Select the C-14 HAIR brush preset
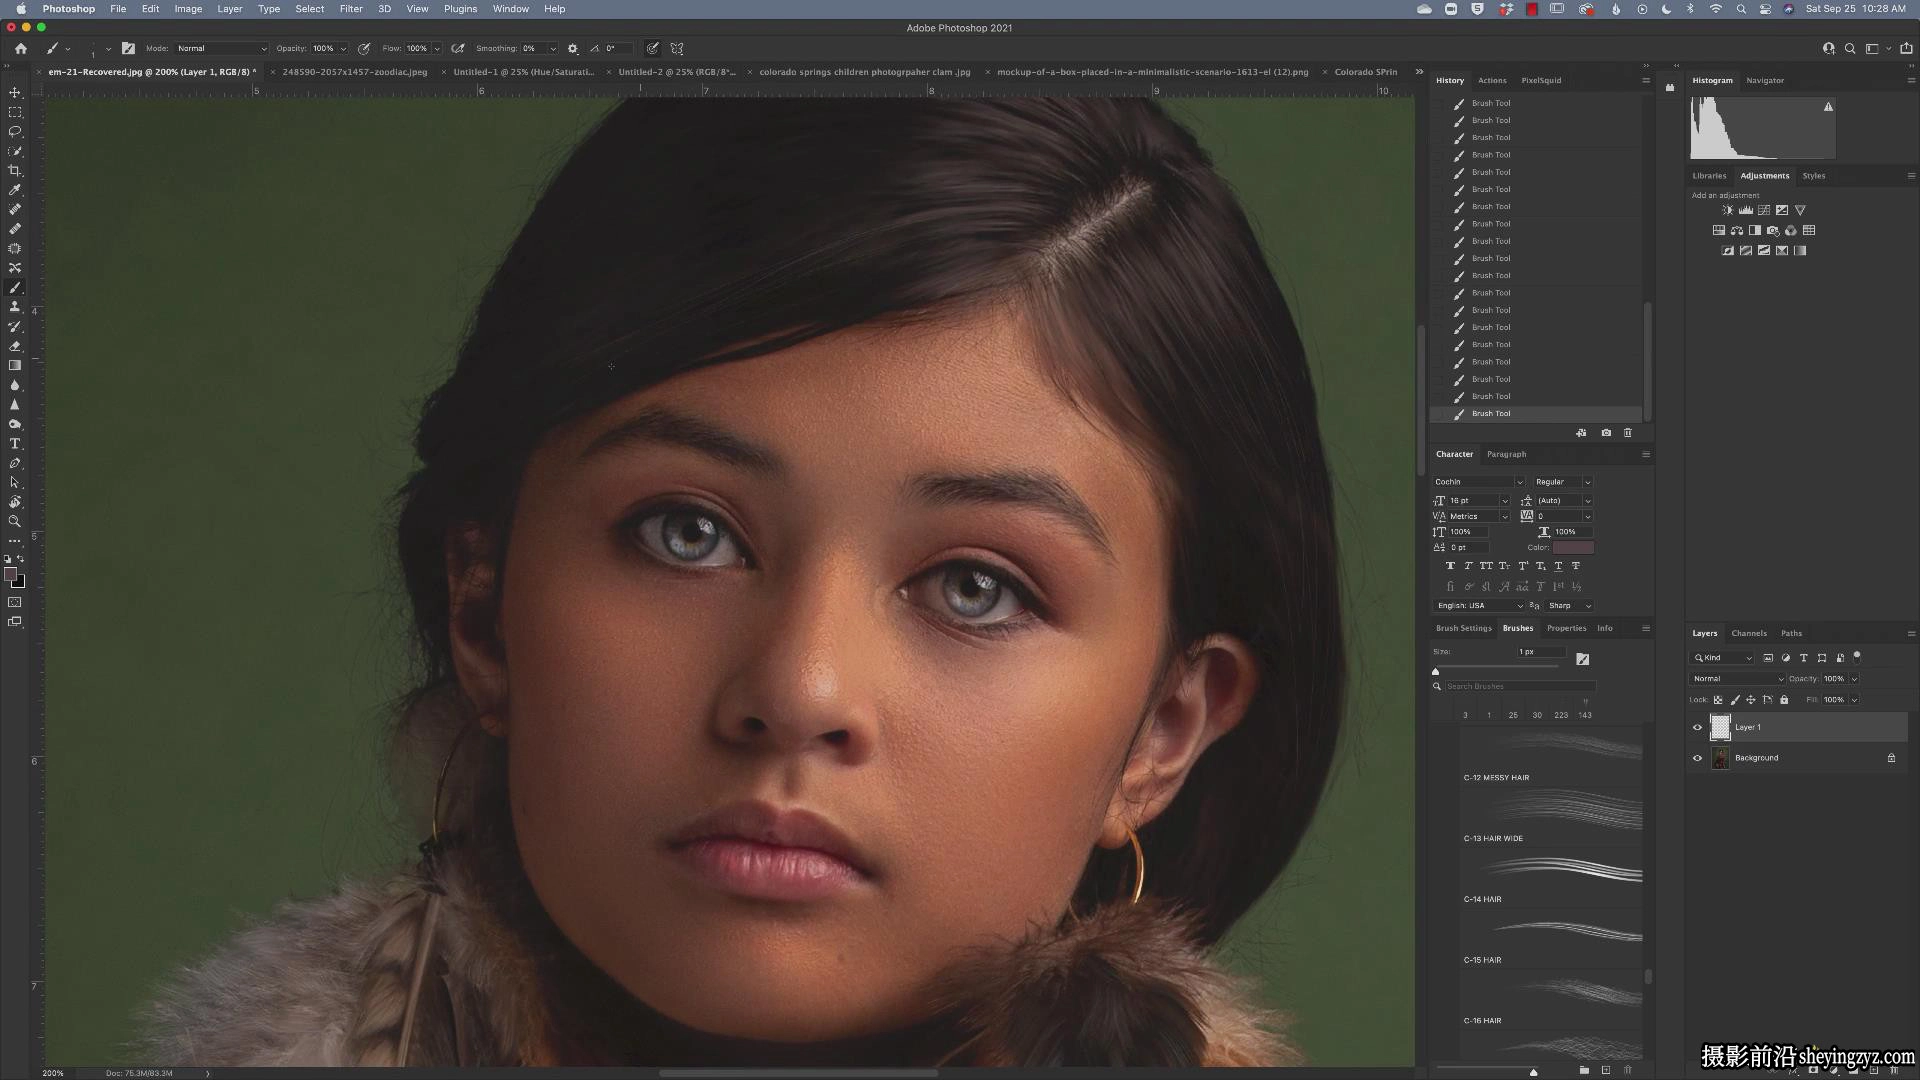This screenshot has width=1920, height=1080. (x=1550, y=877)
